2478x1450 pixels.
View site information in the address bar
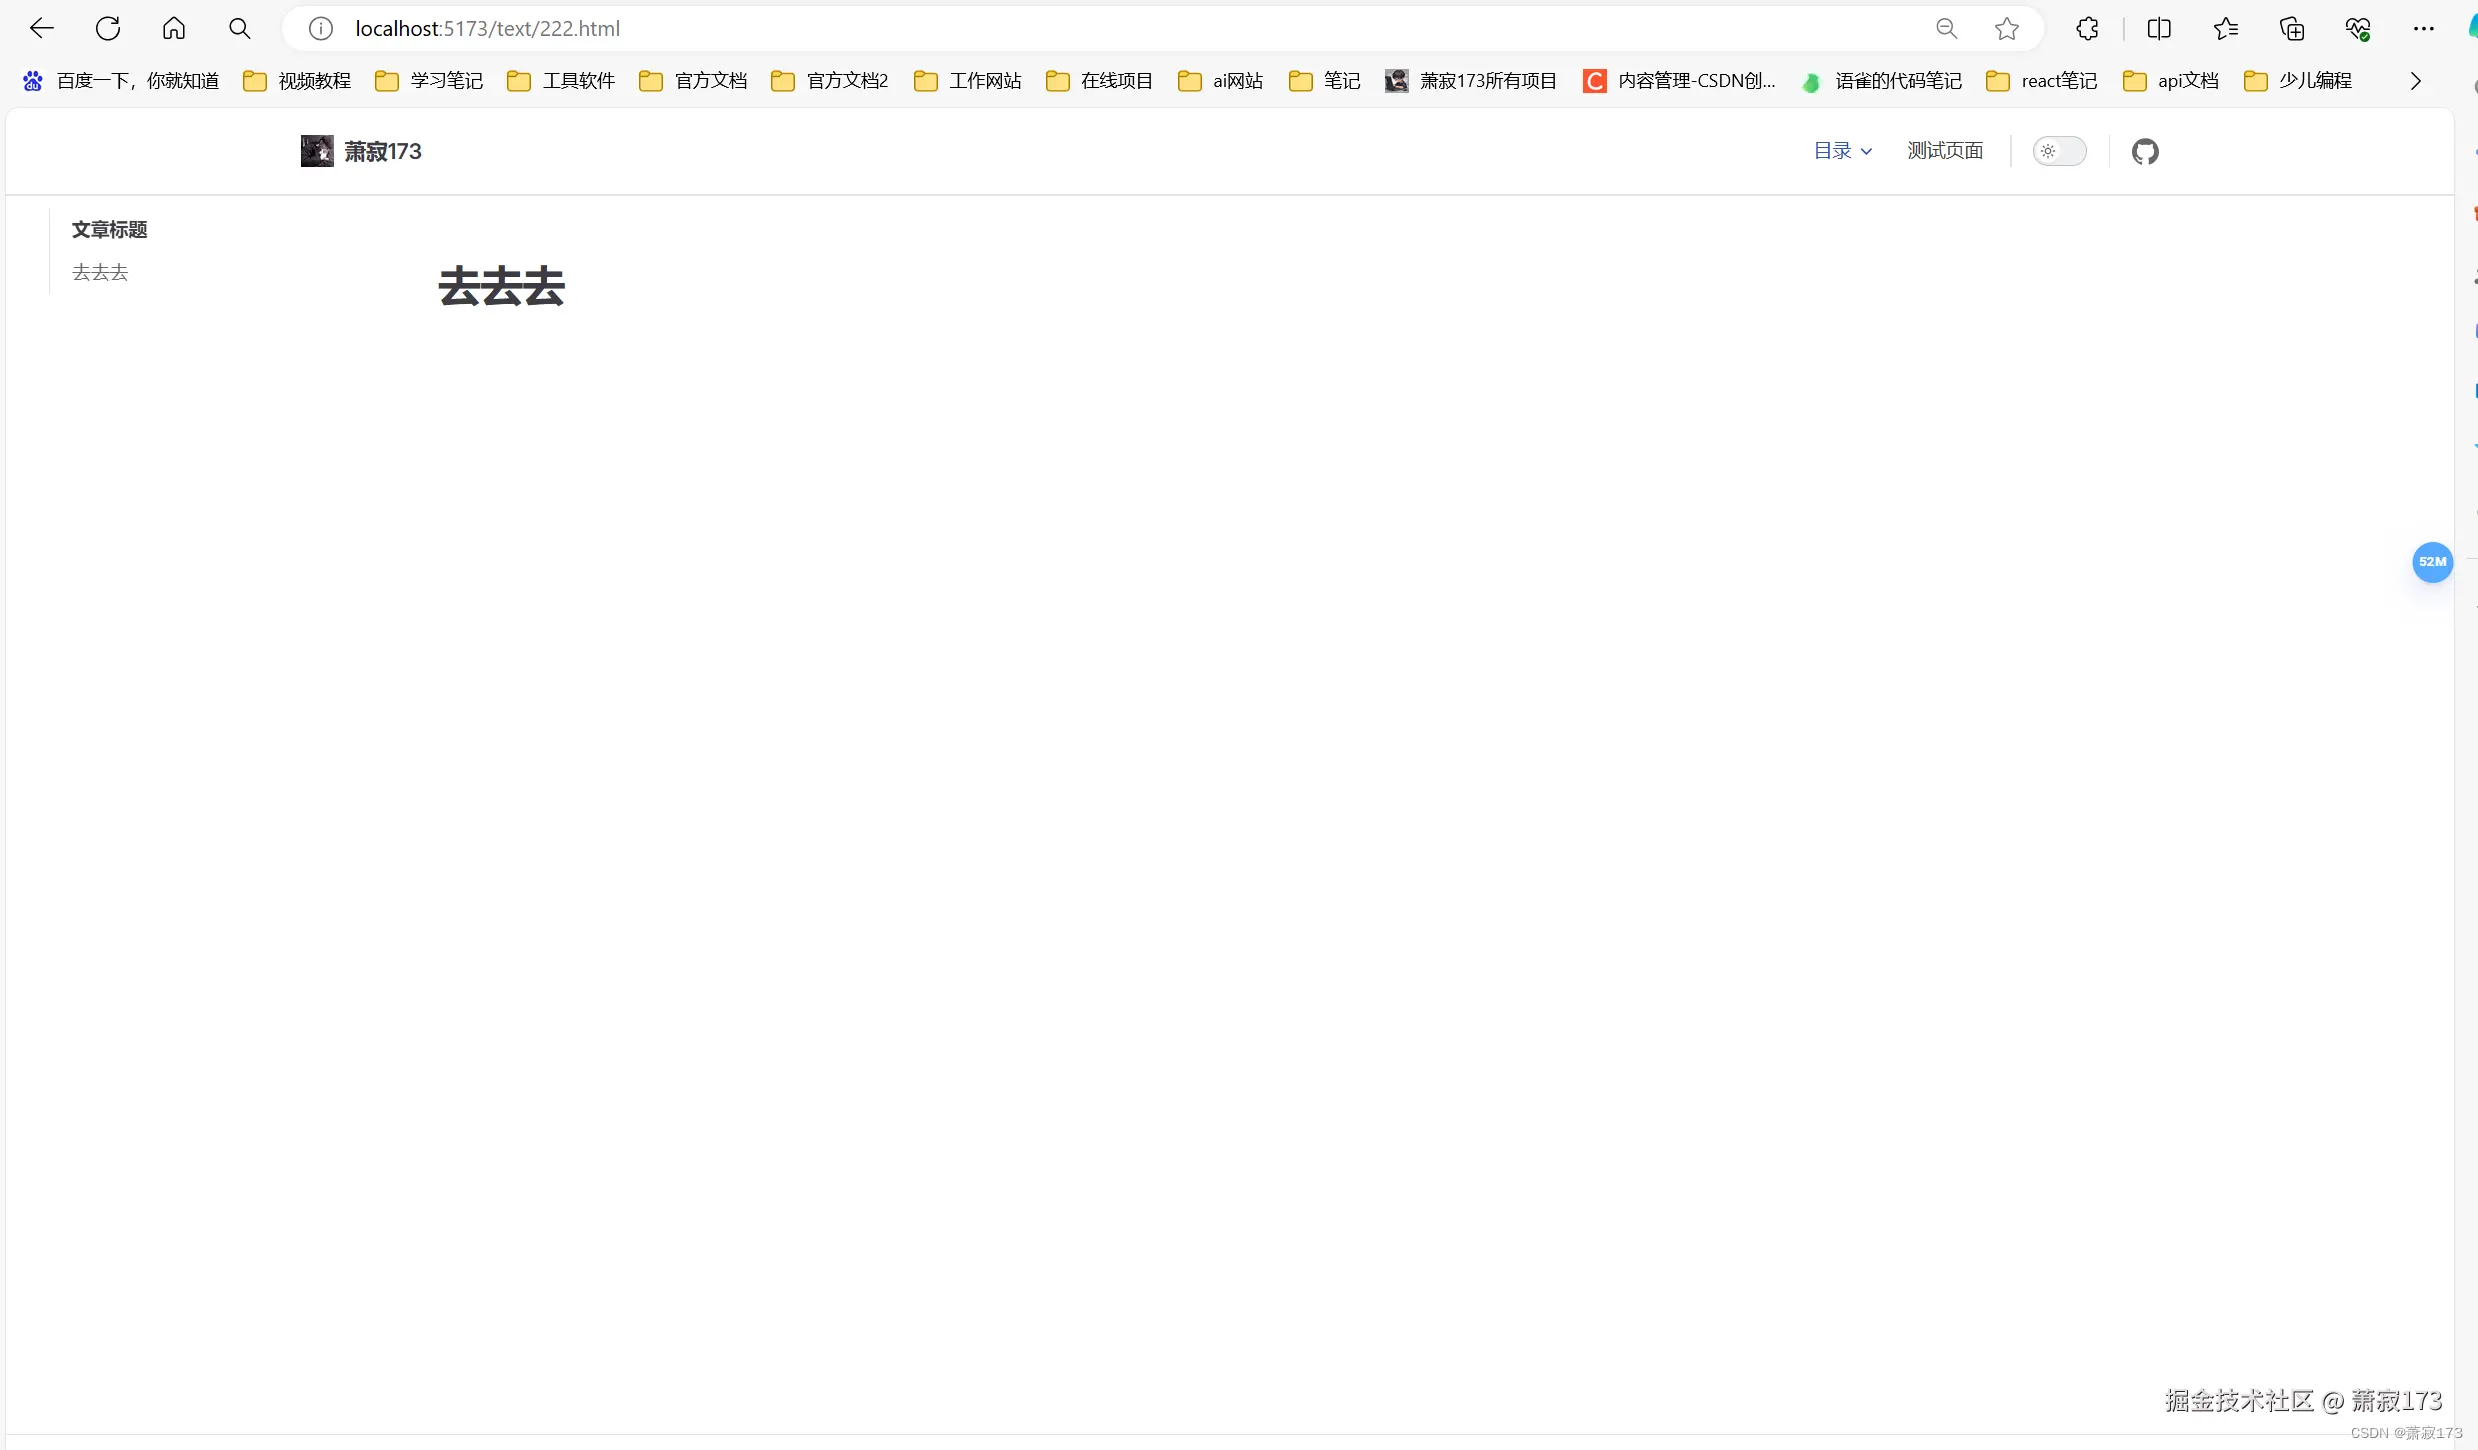(319, 27)
